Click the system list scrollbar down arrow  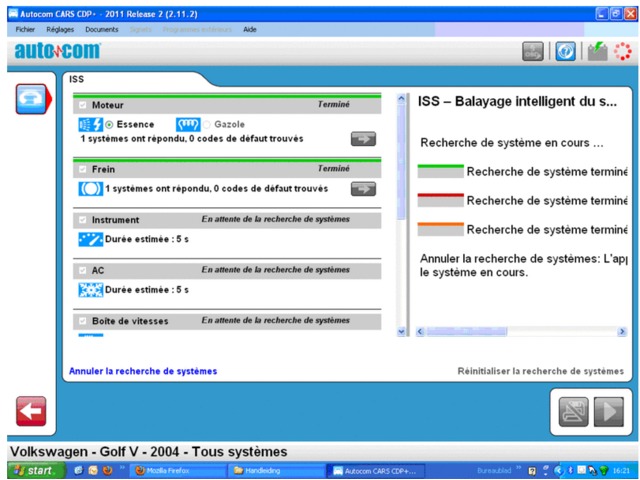(x=401, y=331)
